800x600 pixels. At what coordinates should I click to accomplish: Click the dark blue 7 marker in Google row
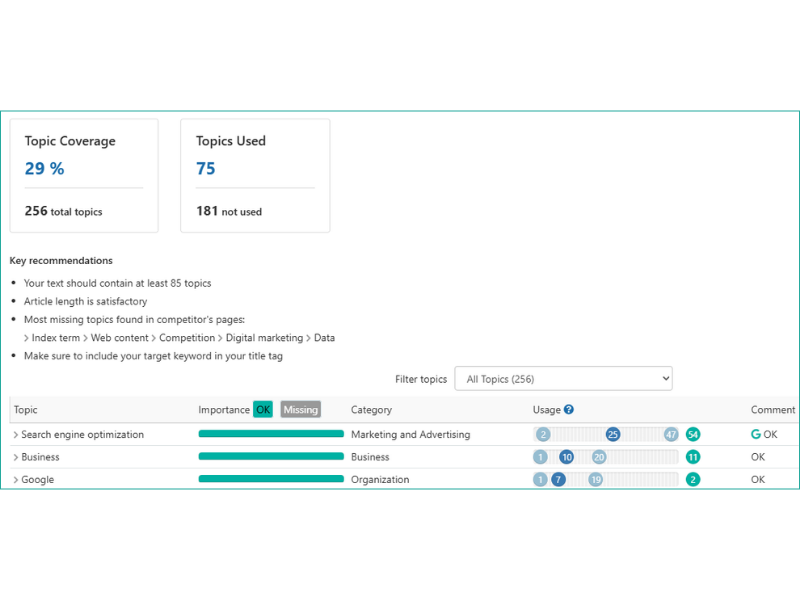pyautogui.click(x=559, y=480)
